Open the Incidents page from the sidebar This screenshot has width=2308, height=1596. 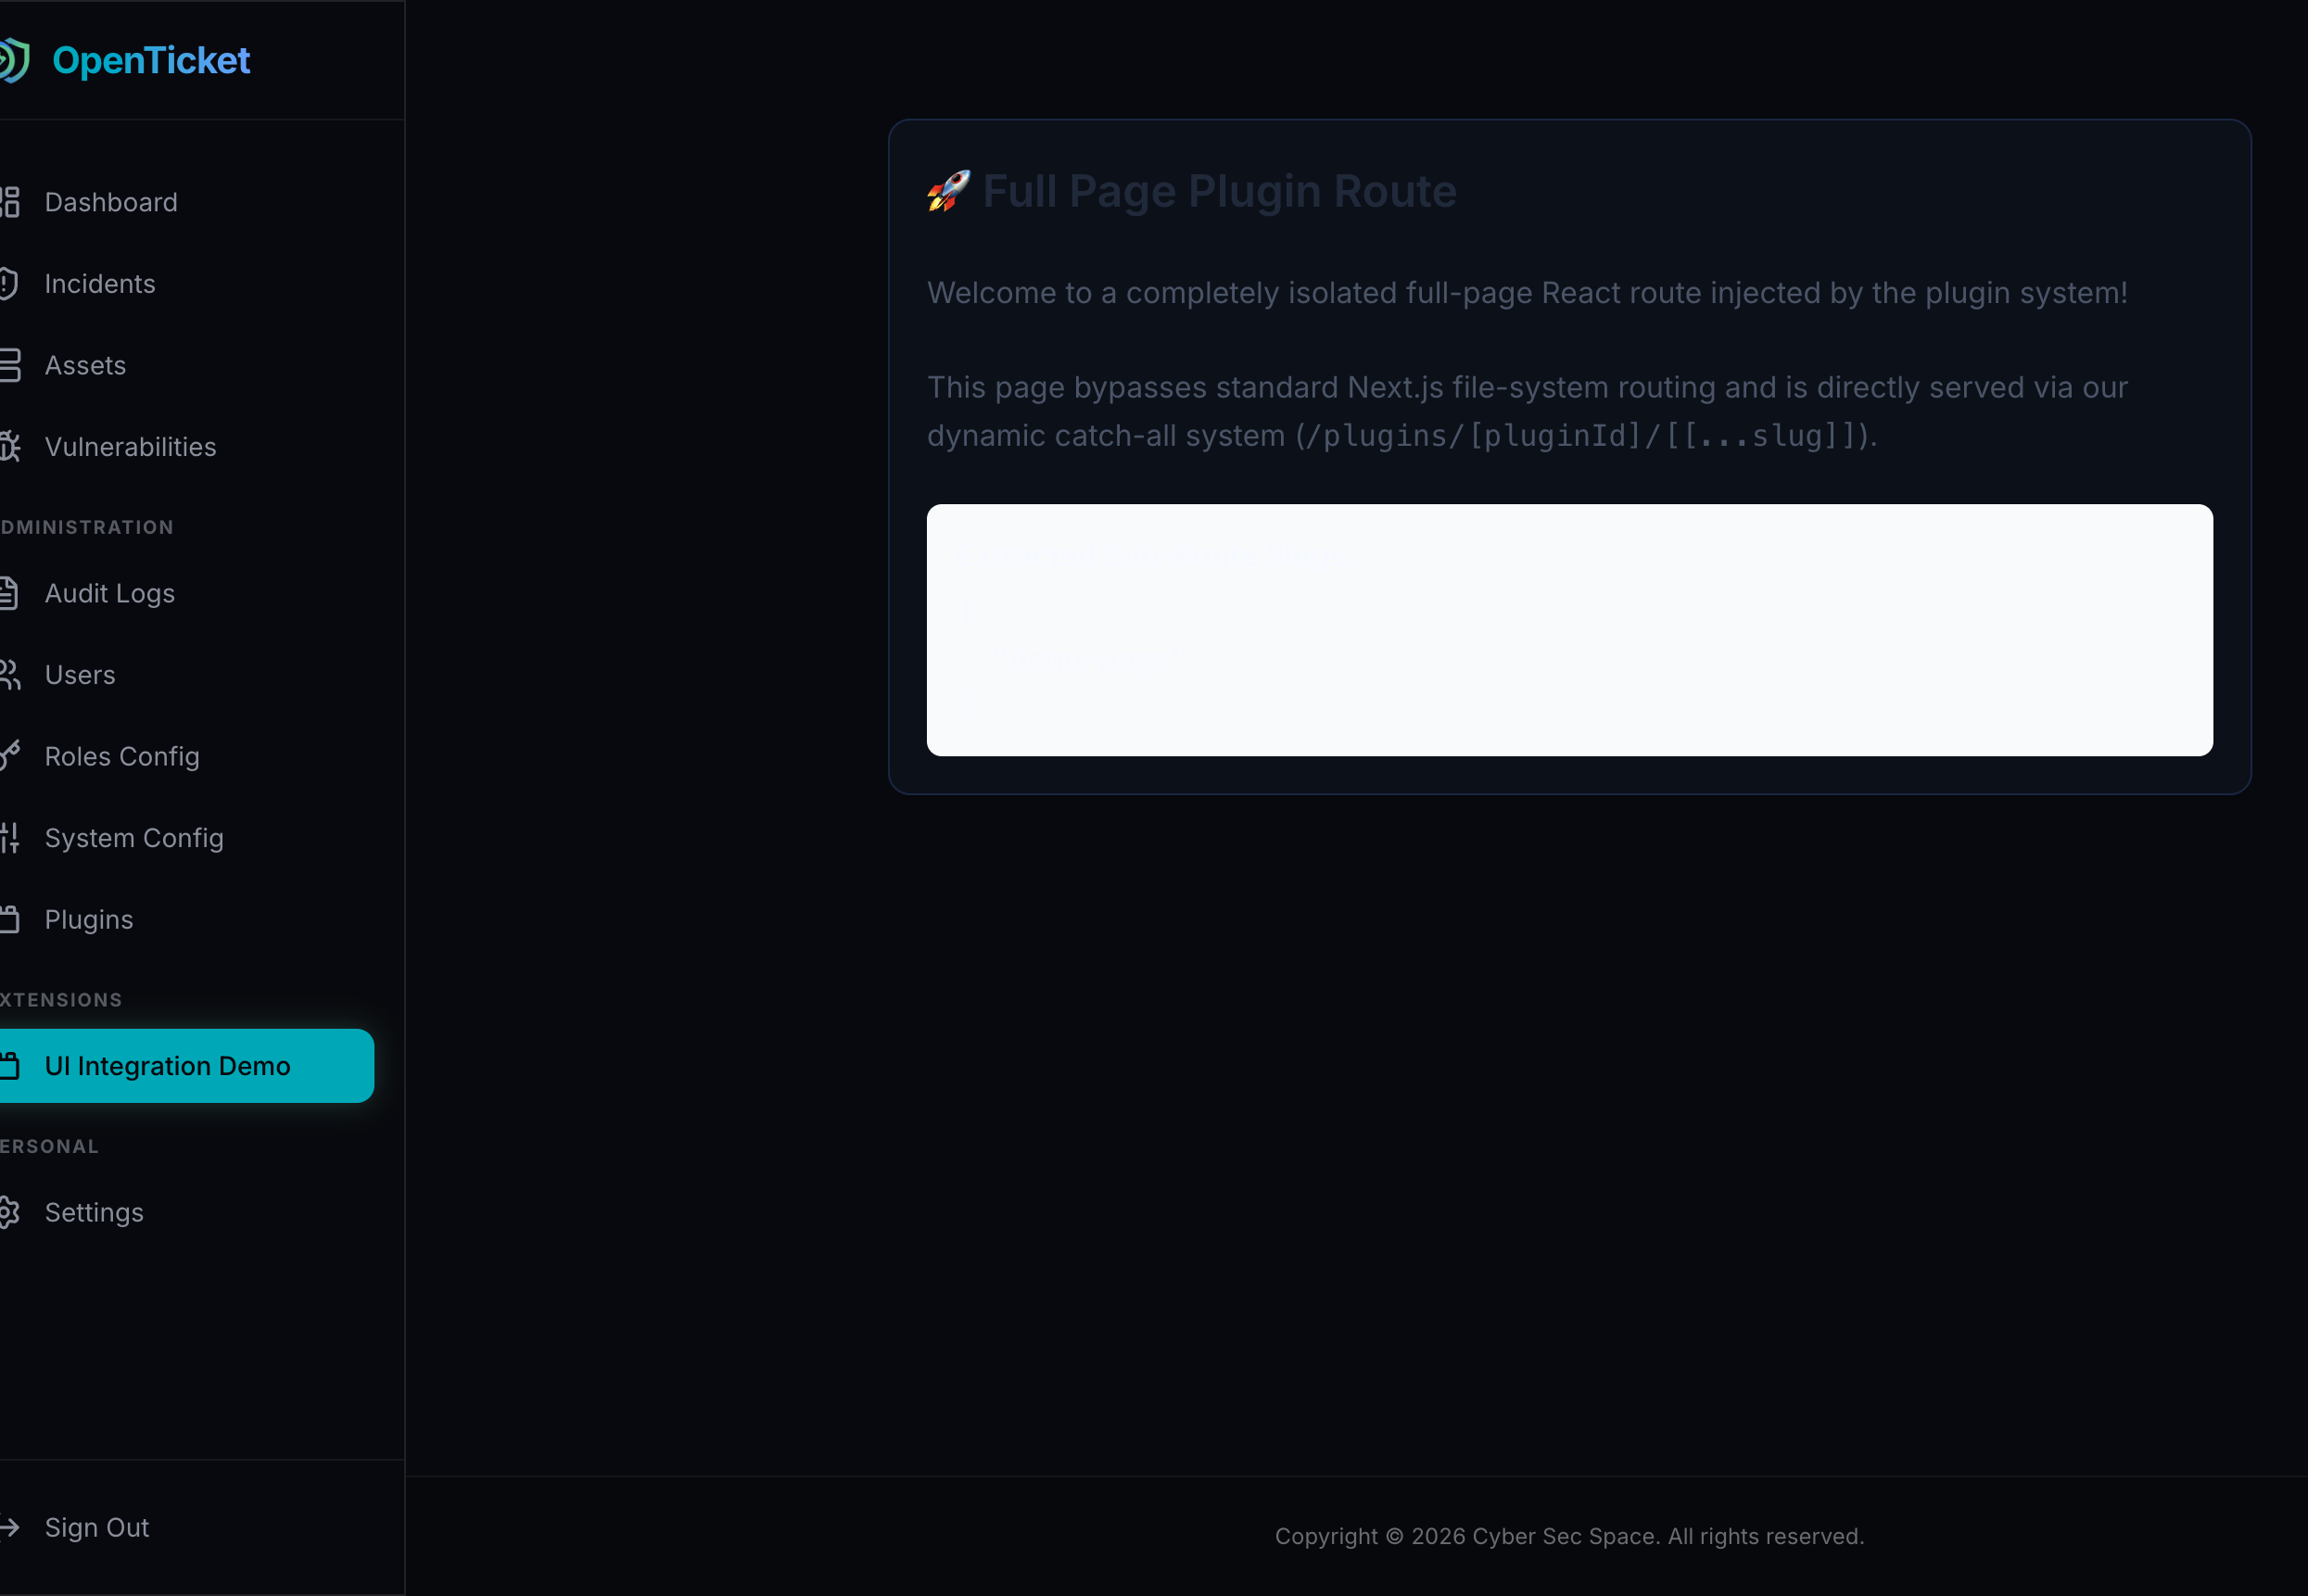(100, 283)
